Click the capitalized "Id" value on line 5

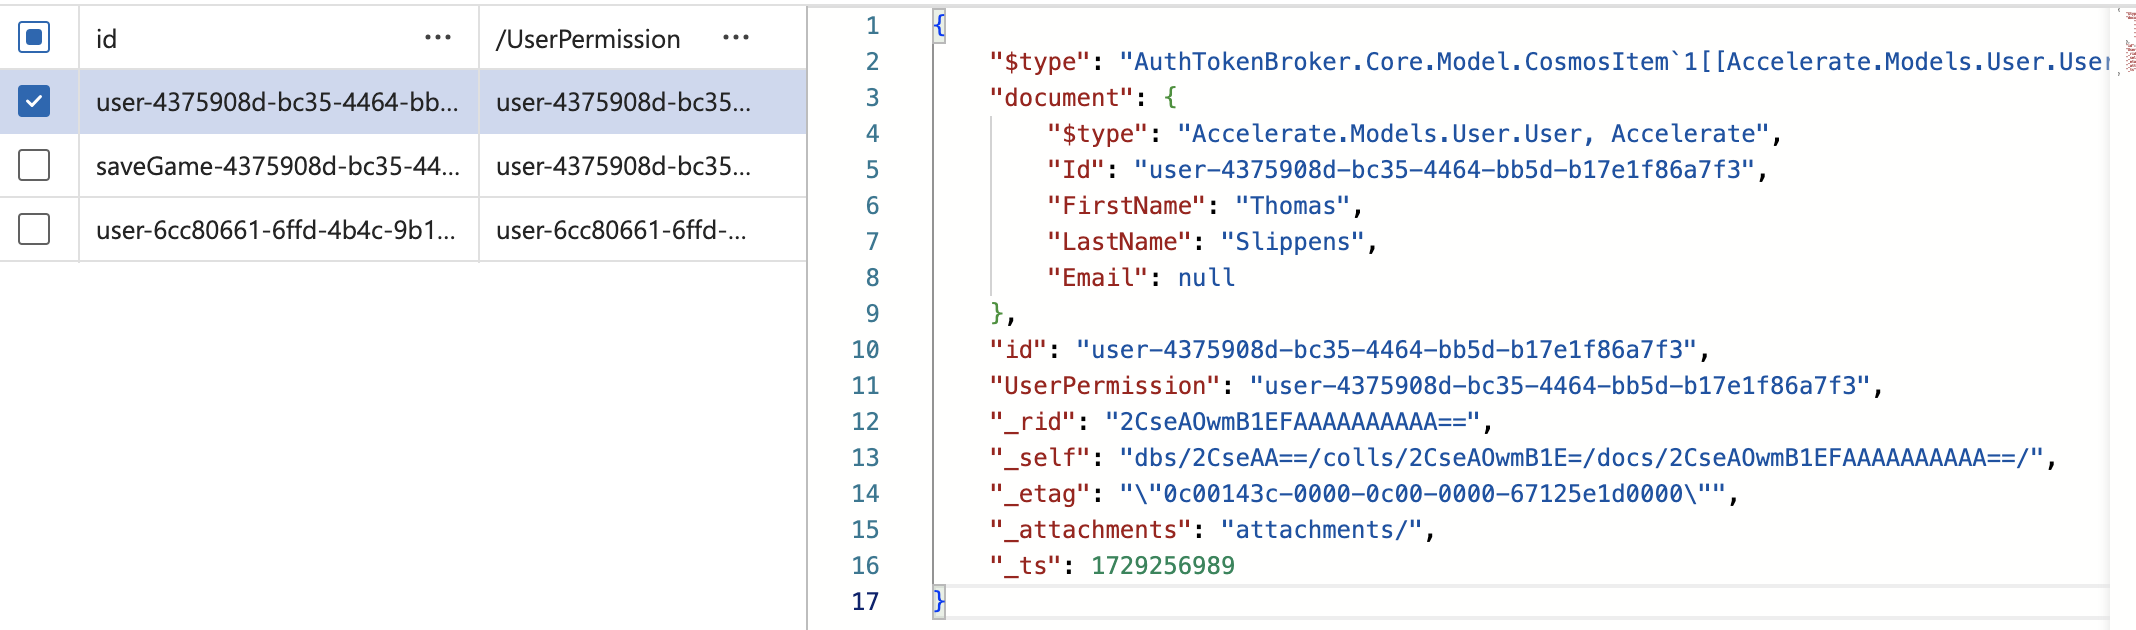pos(1444,170)
